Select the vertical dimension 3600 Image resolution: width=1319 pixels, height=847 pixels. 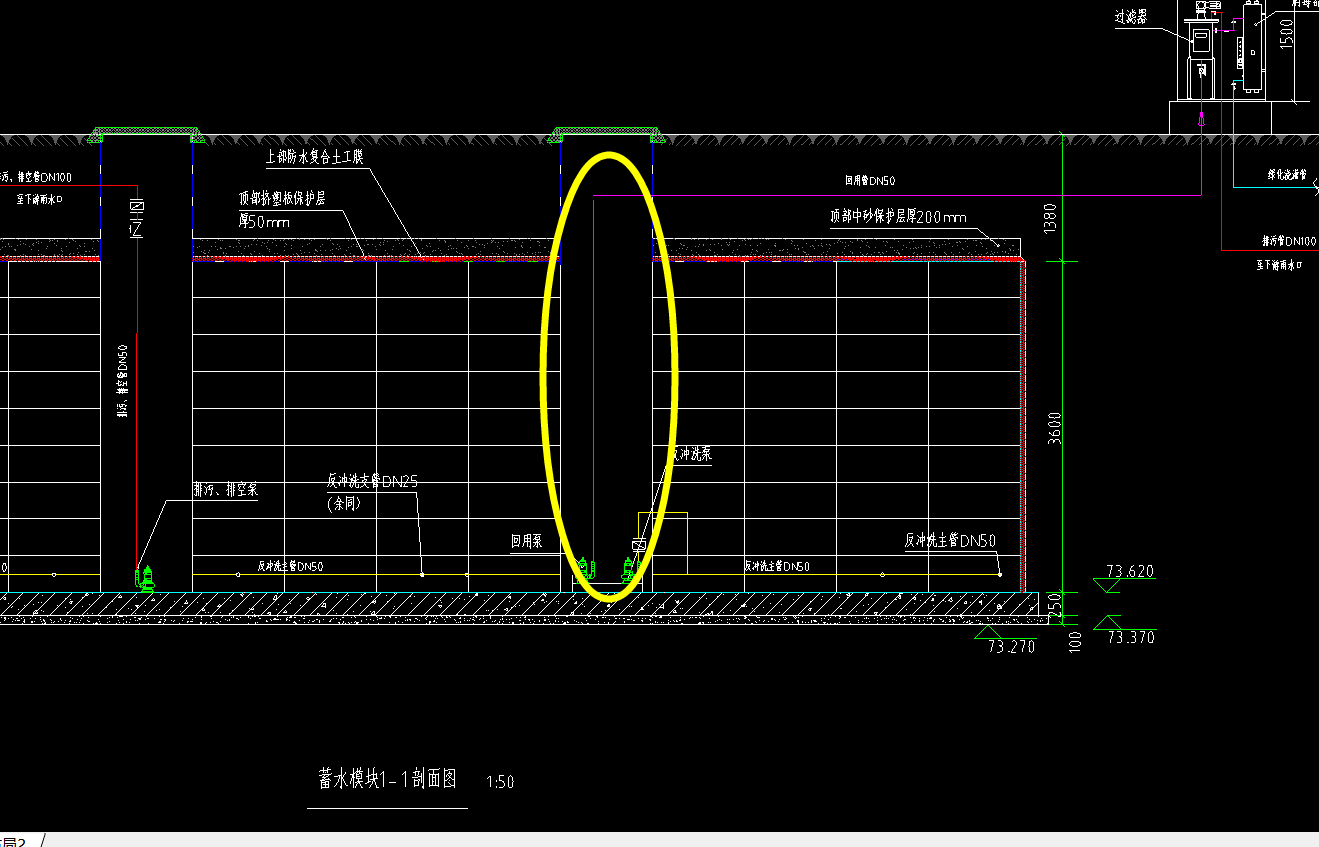[x=1055, y=428]
